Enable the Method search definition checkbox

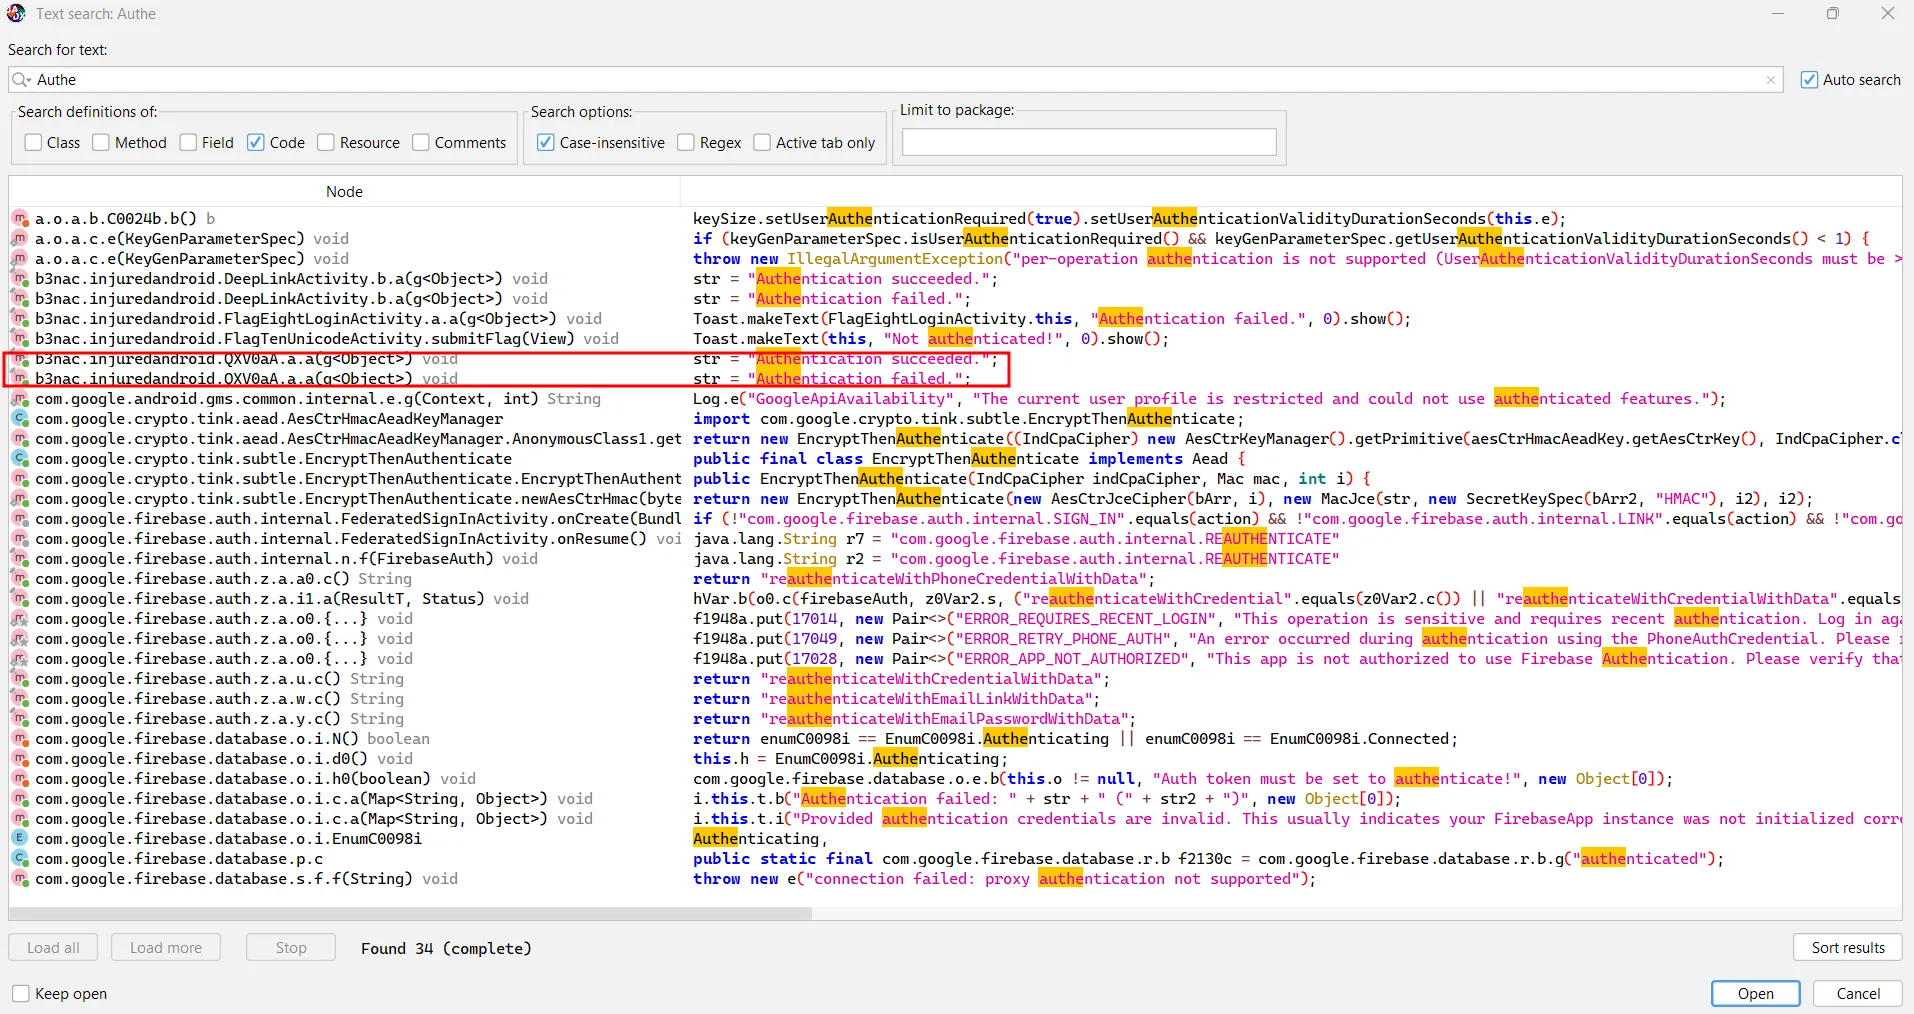(x=101, y=143)
